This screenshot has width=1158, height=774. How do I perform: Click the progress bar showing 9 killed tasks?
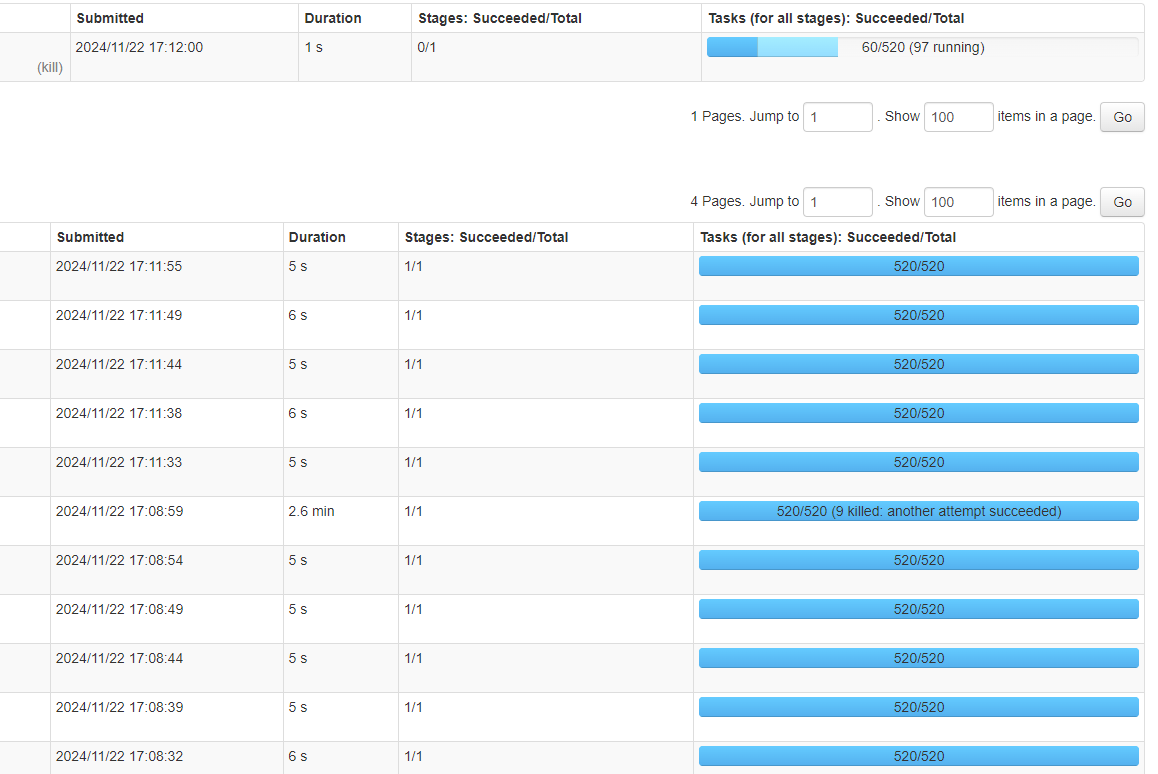click(x=918, y=511)
